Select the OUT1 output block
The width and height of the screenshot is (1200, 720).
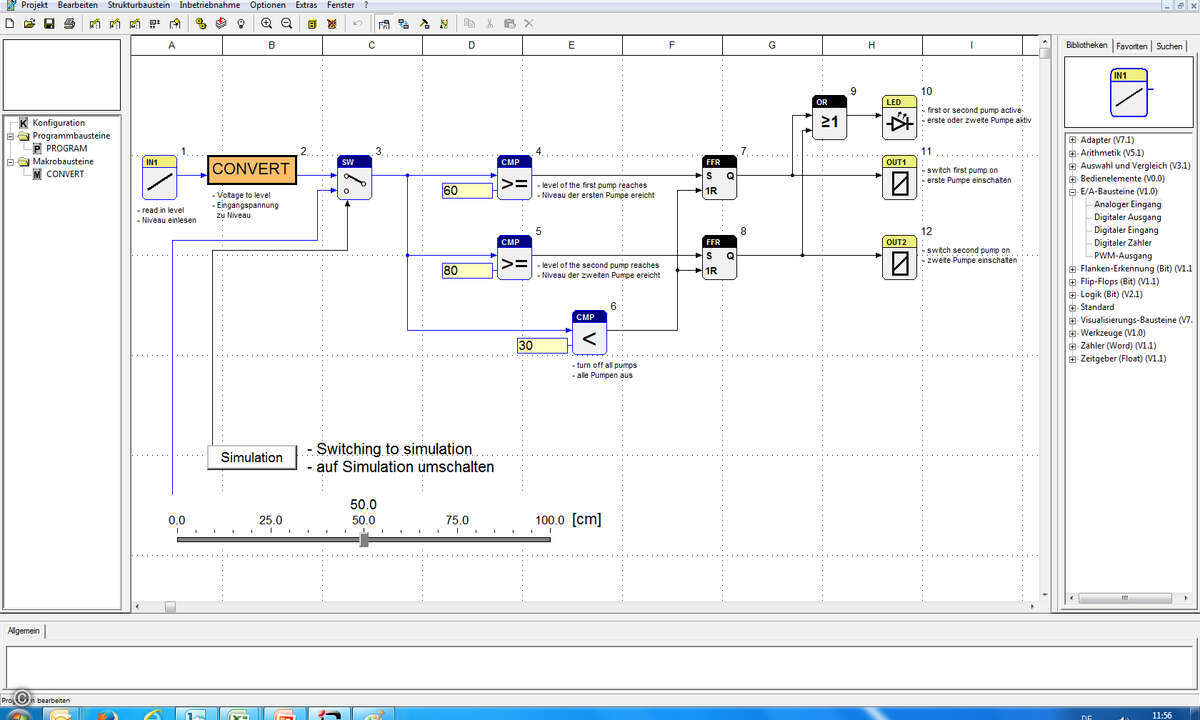899,178
